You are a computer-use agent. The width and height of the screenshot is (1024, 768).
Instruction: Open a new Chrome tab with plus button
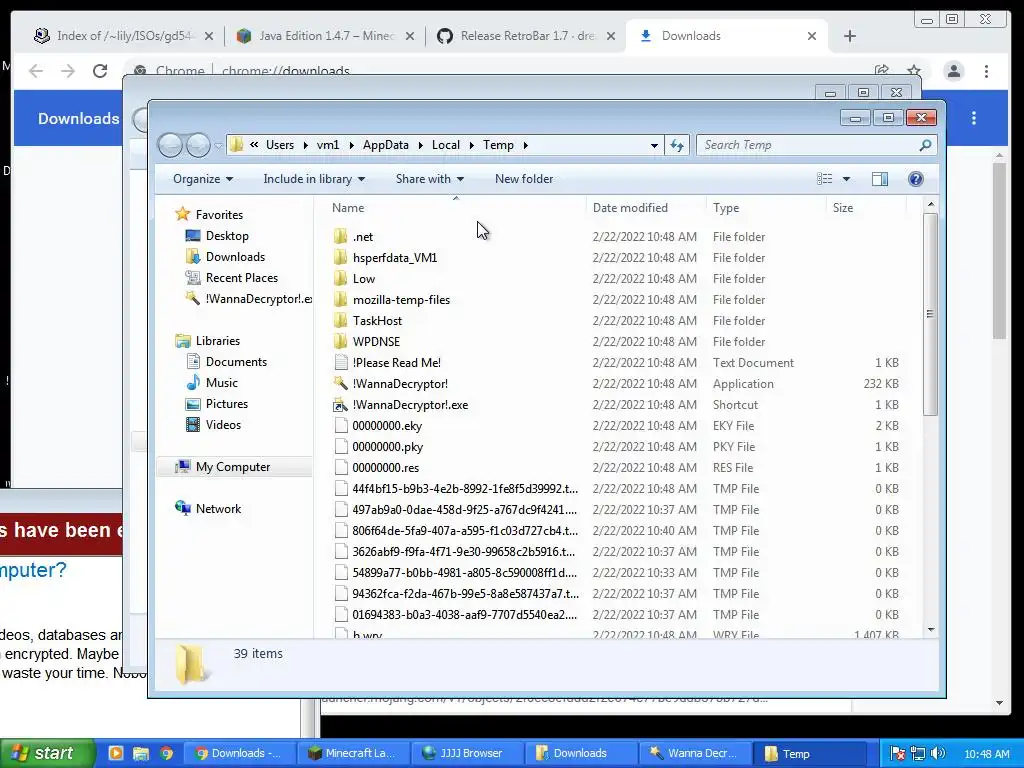point(849,36)
